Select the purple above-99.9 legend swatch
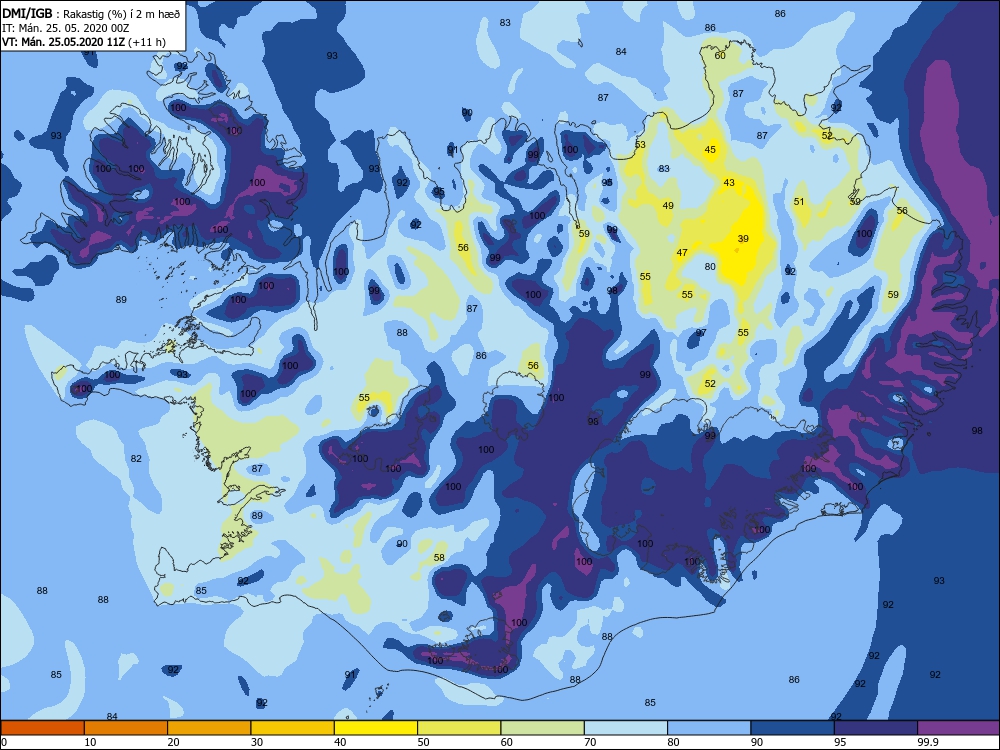The width and height of the screenshot is (1000, 750). click(959, 728)
